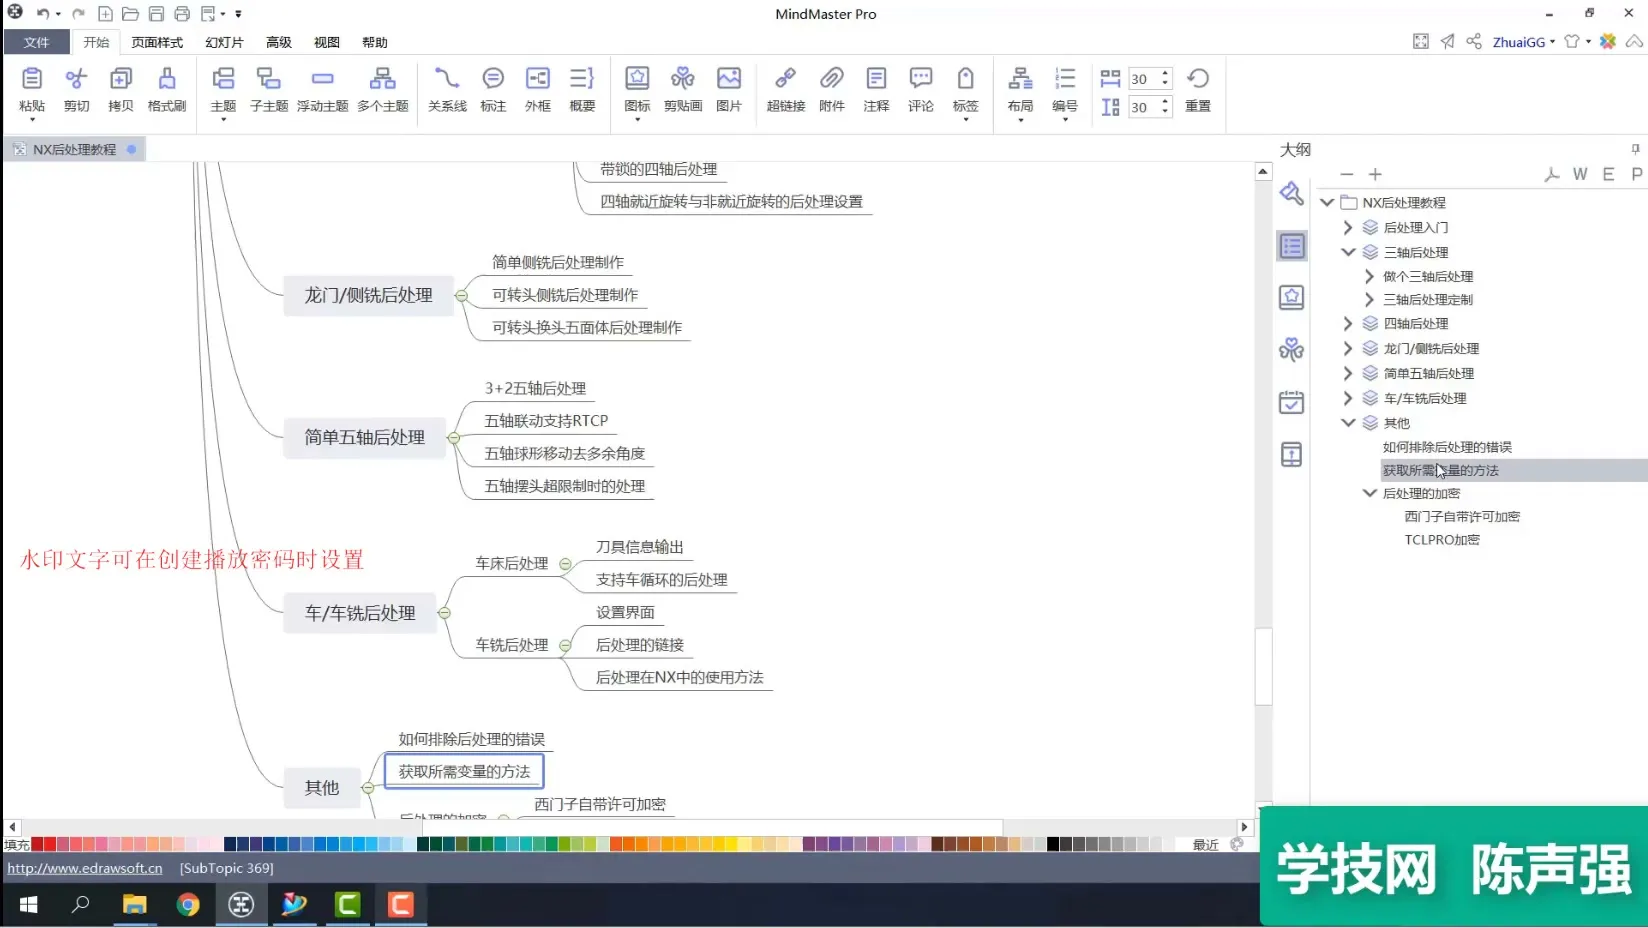Open the edrawsoft.cn link

click(x=85, y=868)
